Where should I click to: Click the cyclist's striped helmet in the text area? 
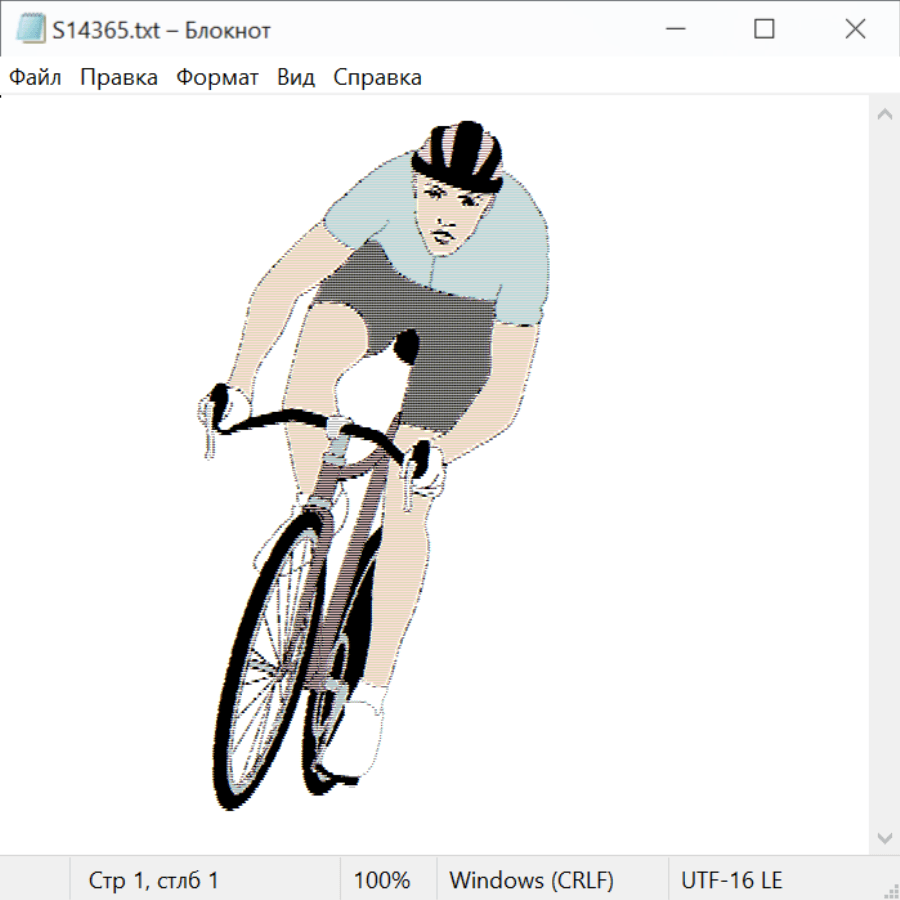461,157
